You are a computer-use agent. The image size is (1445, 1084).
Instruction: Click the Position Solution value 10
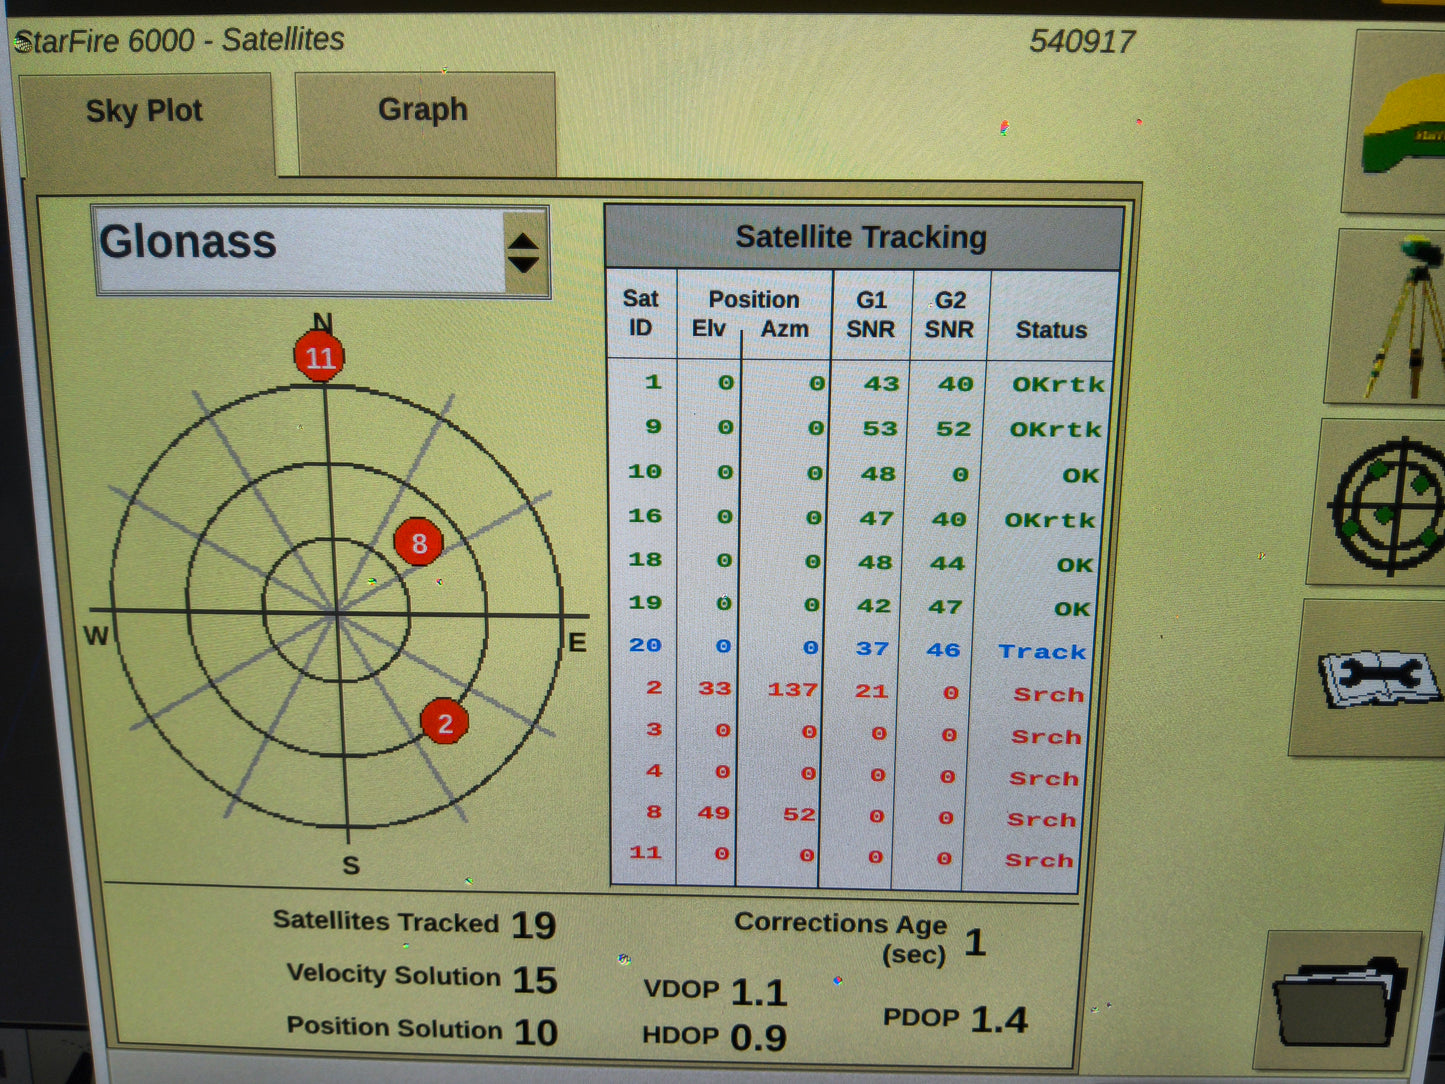(x=535, y=1032)
